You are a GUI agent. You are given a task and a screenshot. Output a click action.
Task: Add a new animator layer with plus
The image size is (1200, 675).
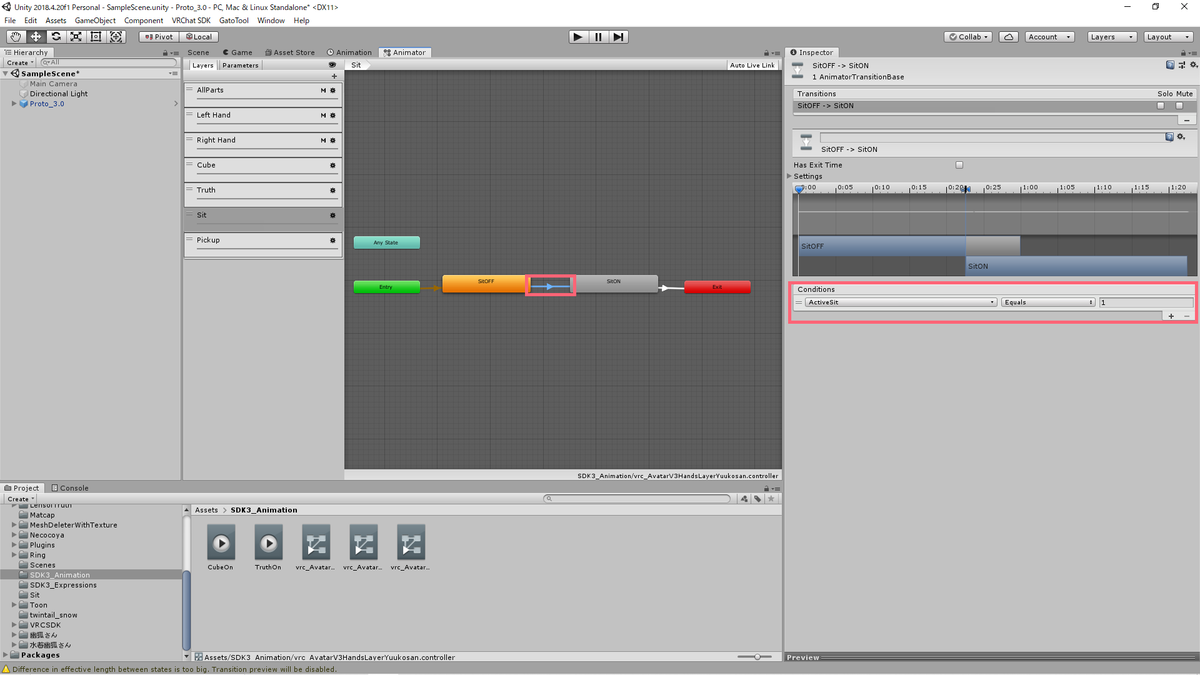[x=334, y=76]
